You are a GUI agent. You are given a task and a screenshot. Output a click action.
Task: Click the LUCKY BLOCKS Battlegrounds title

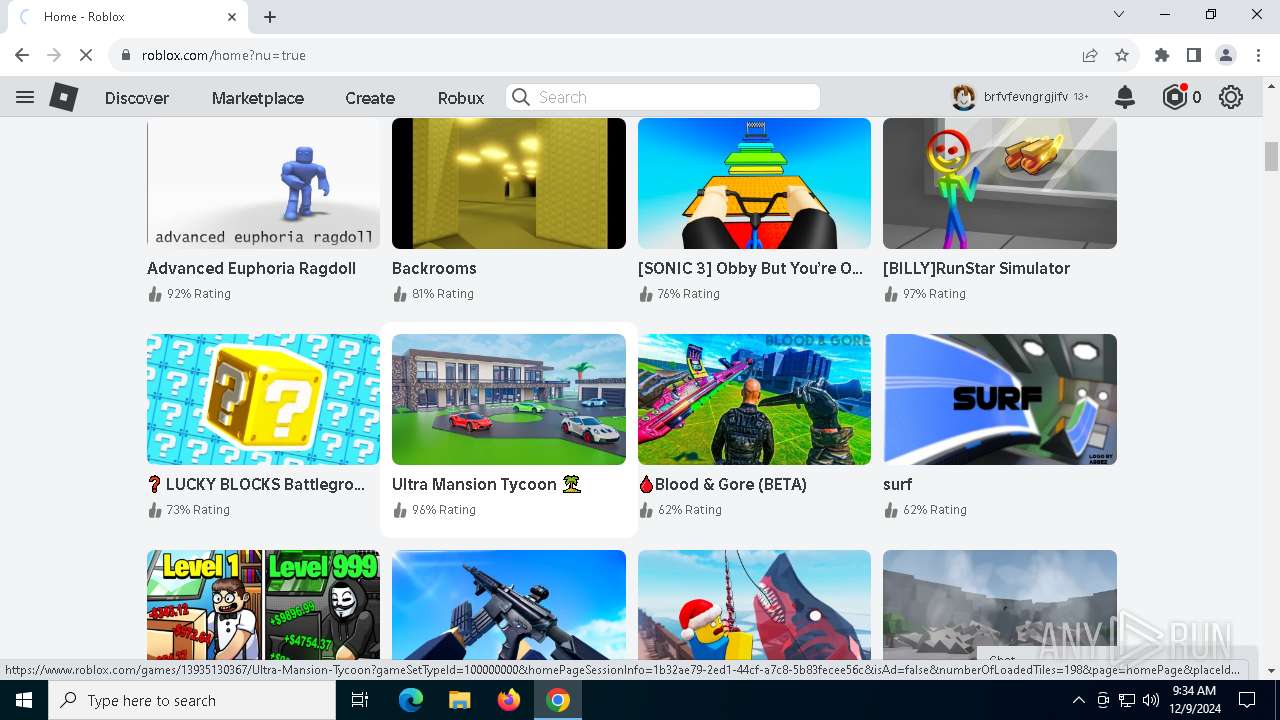[256, 484]
